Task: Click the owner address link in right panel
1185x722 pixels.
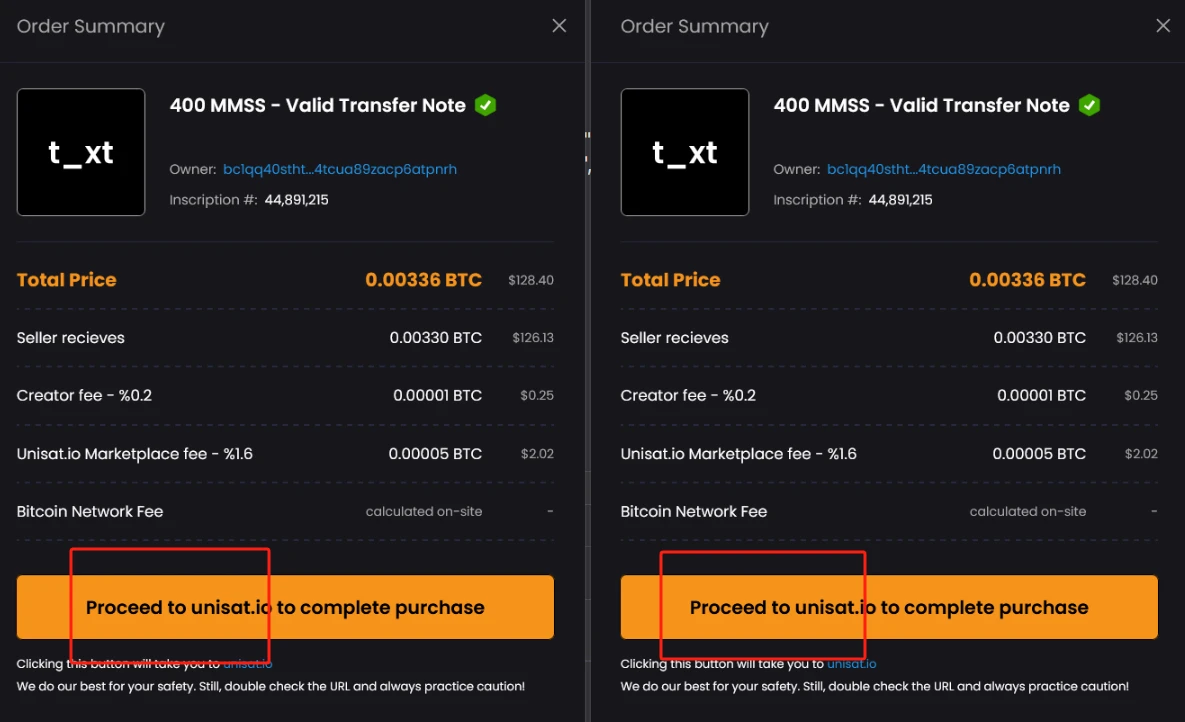Action: [944, 169]
